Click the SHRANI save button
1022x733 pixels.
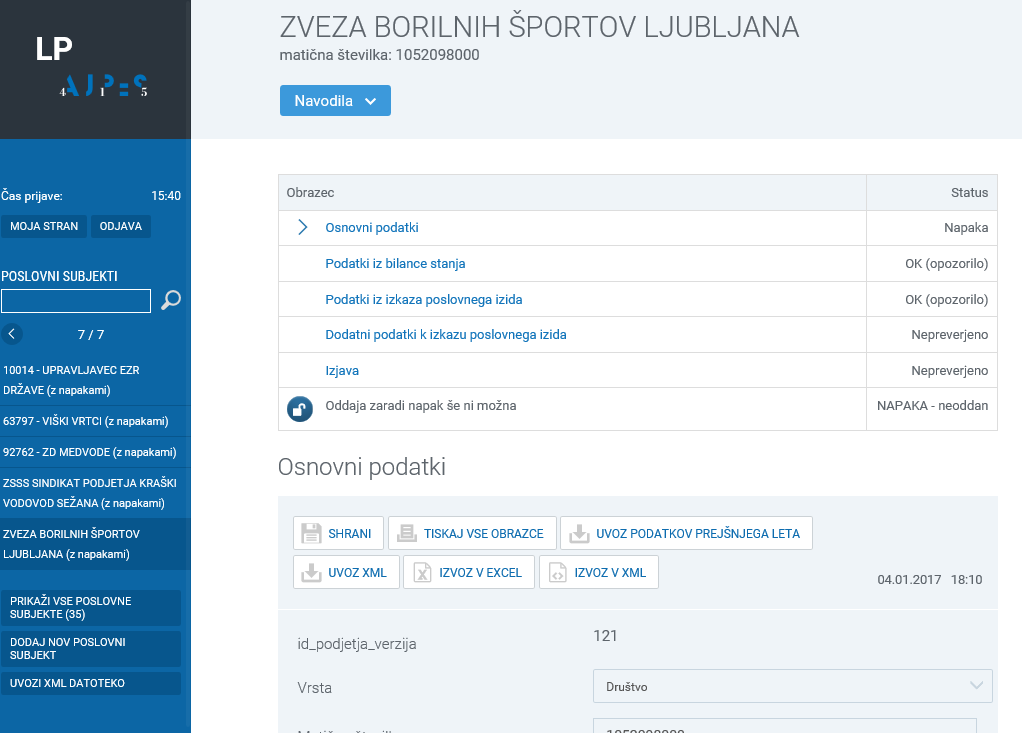(x=337, y=533)
